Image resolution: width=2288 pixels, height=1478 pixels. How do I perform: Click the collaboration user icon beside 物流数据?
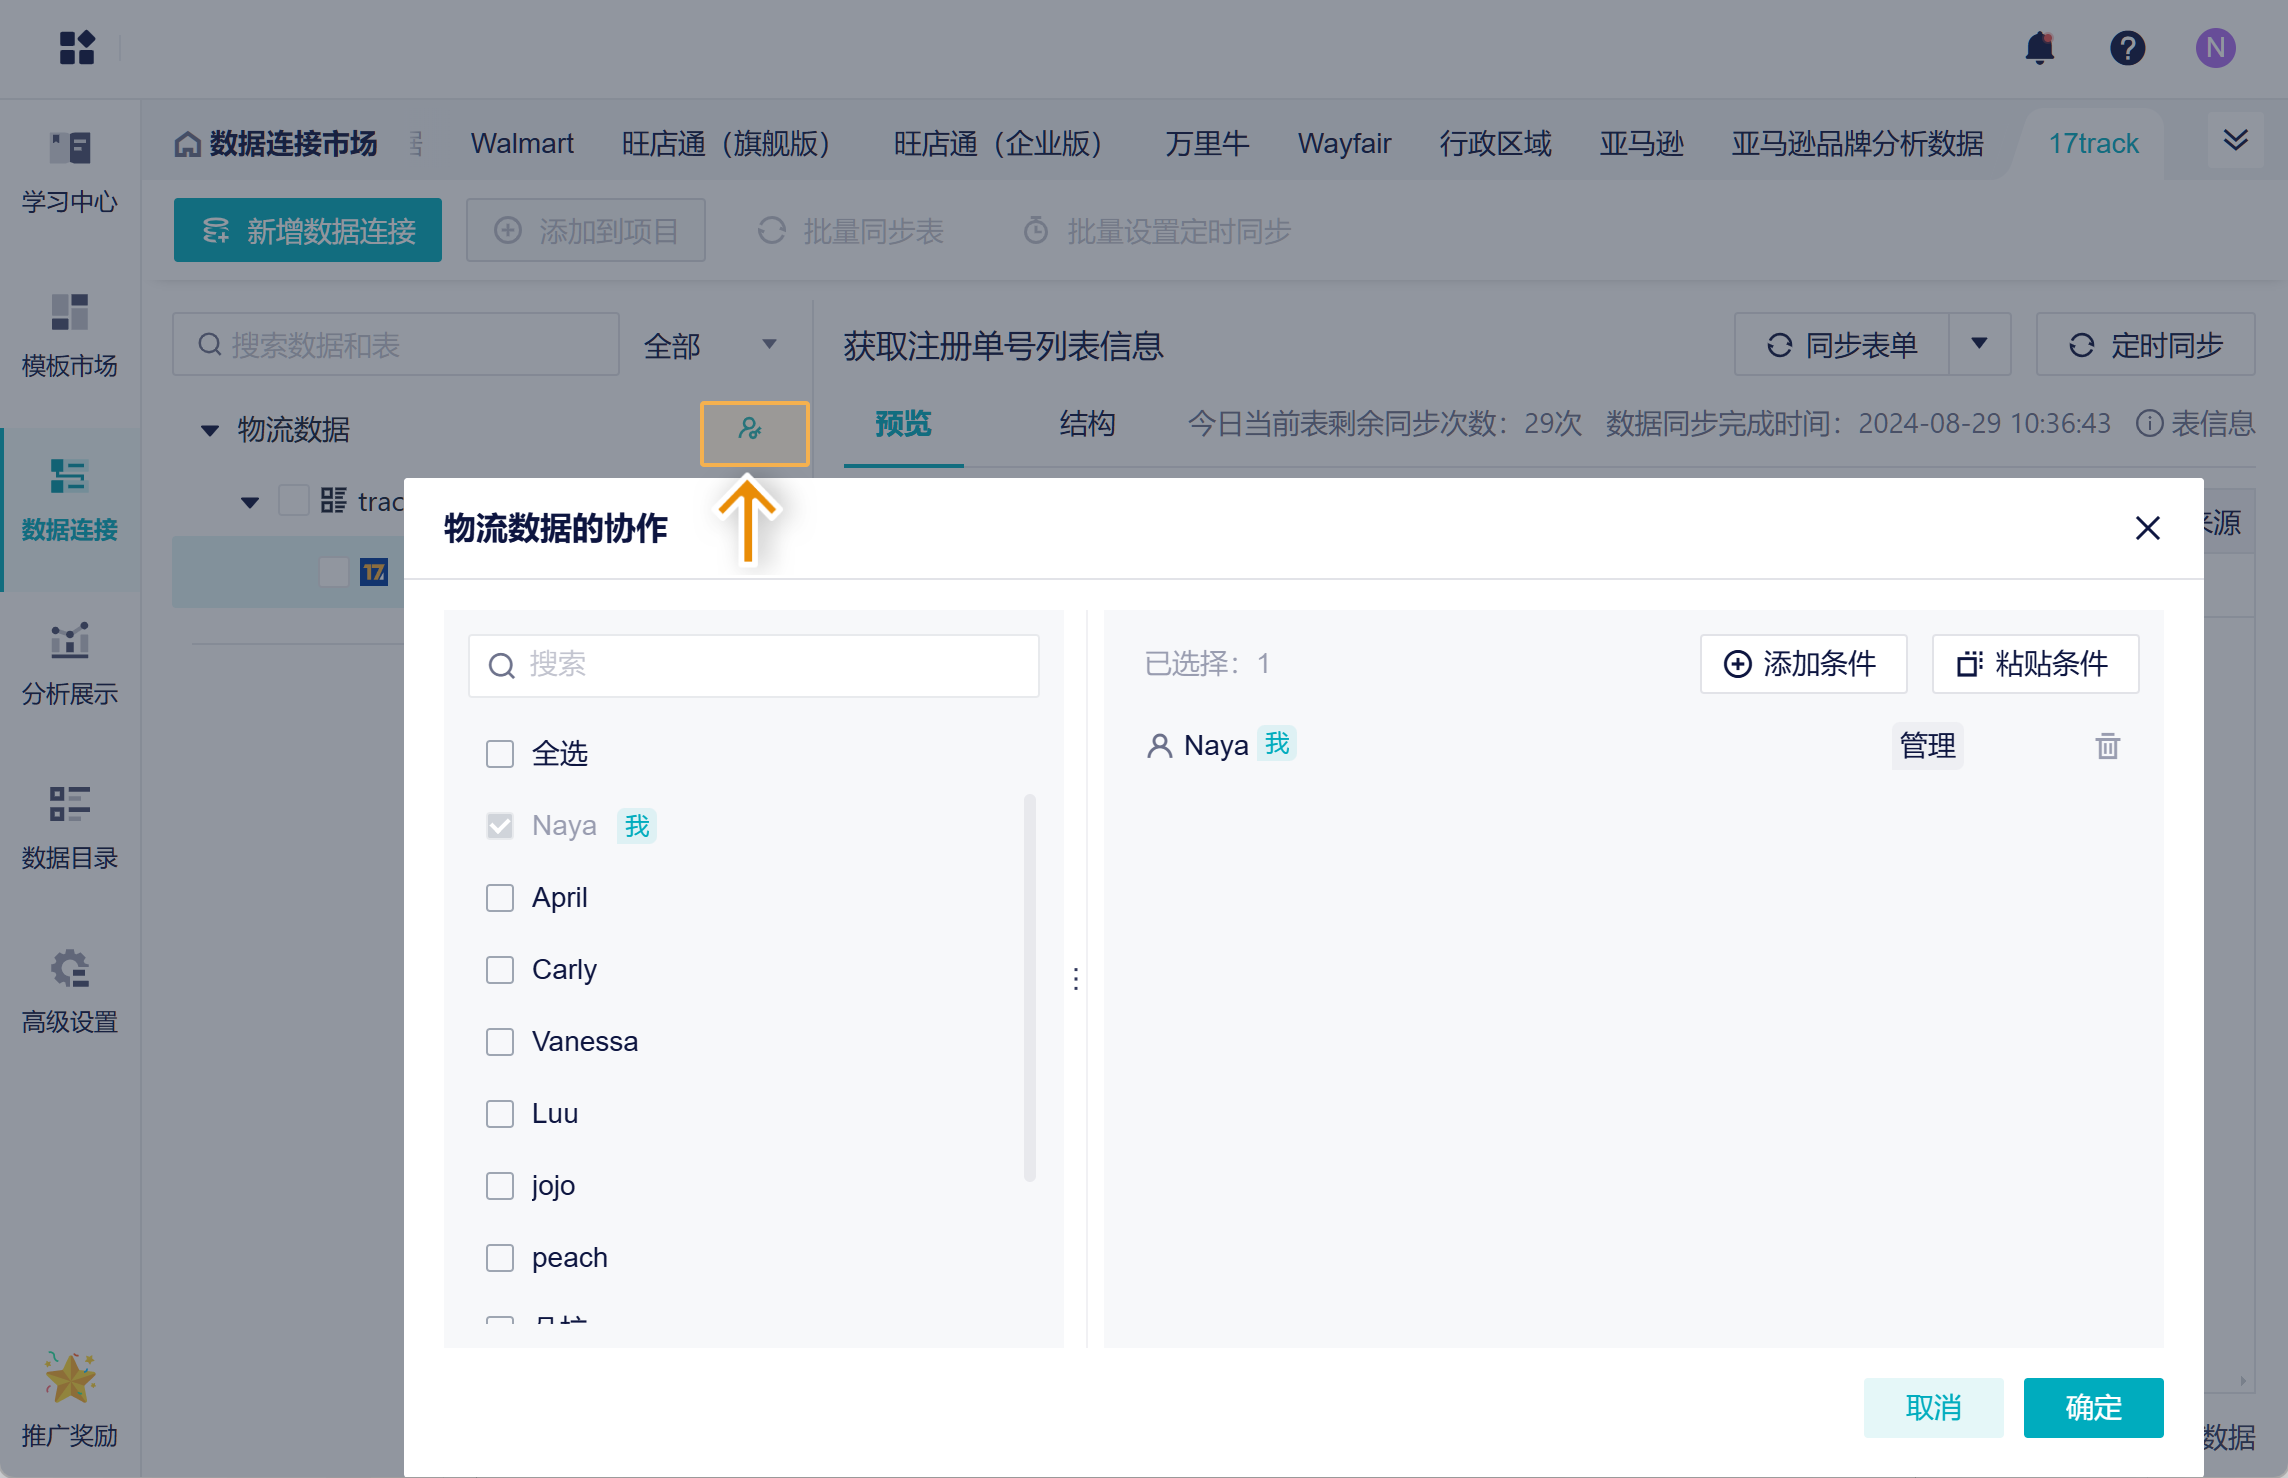pos(752,431)
